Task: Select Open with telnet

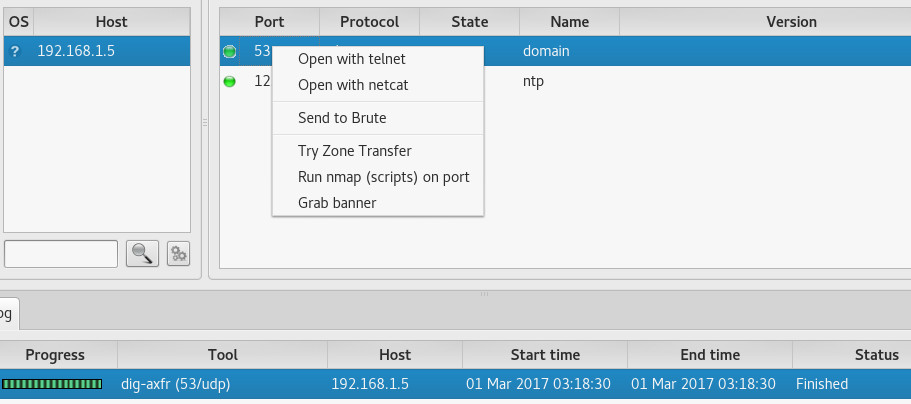Action: (x=351, y=59)
